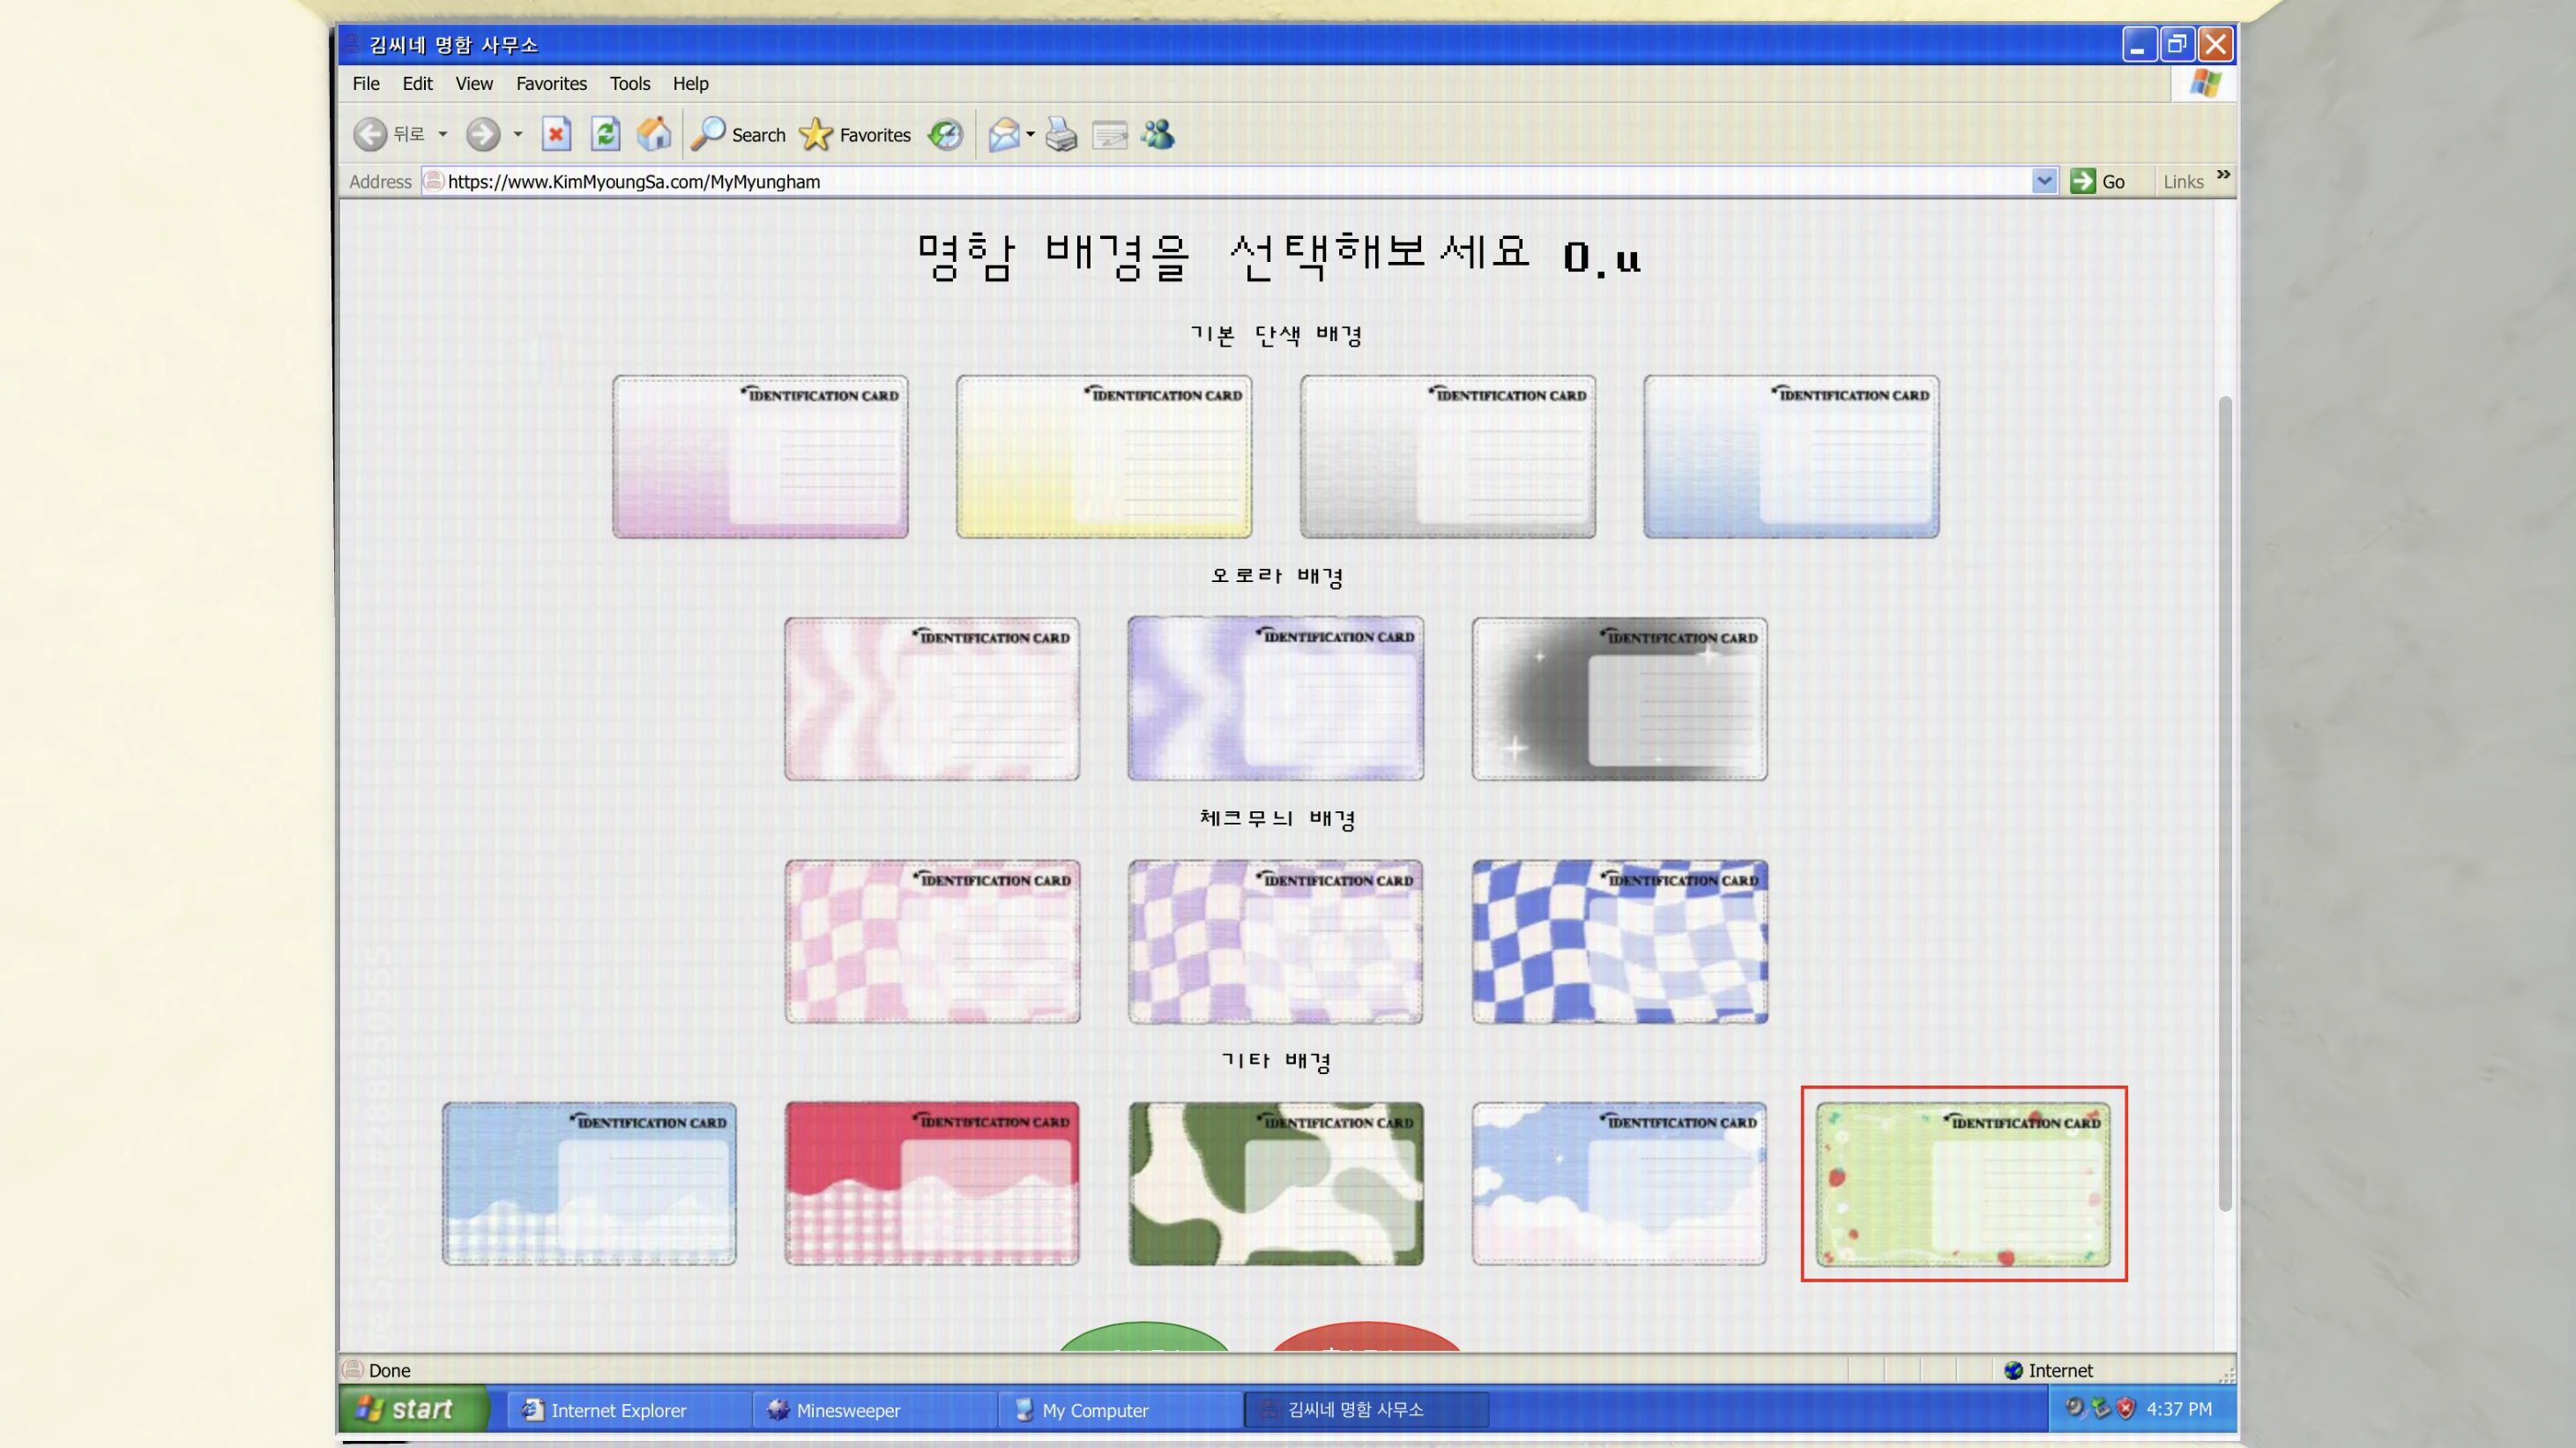The image size is (2576, 1448).
Task: Expand the Links bar chevron
Action: coord(2223,176)
